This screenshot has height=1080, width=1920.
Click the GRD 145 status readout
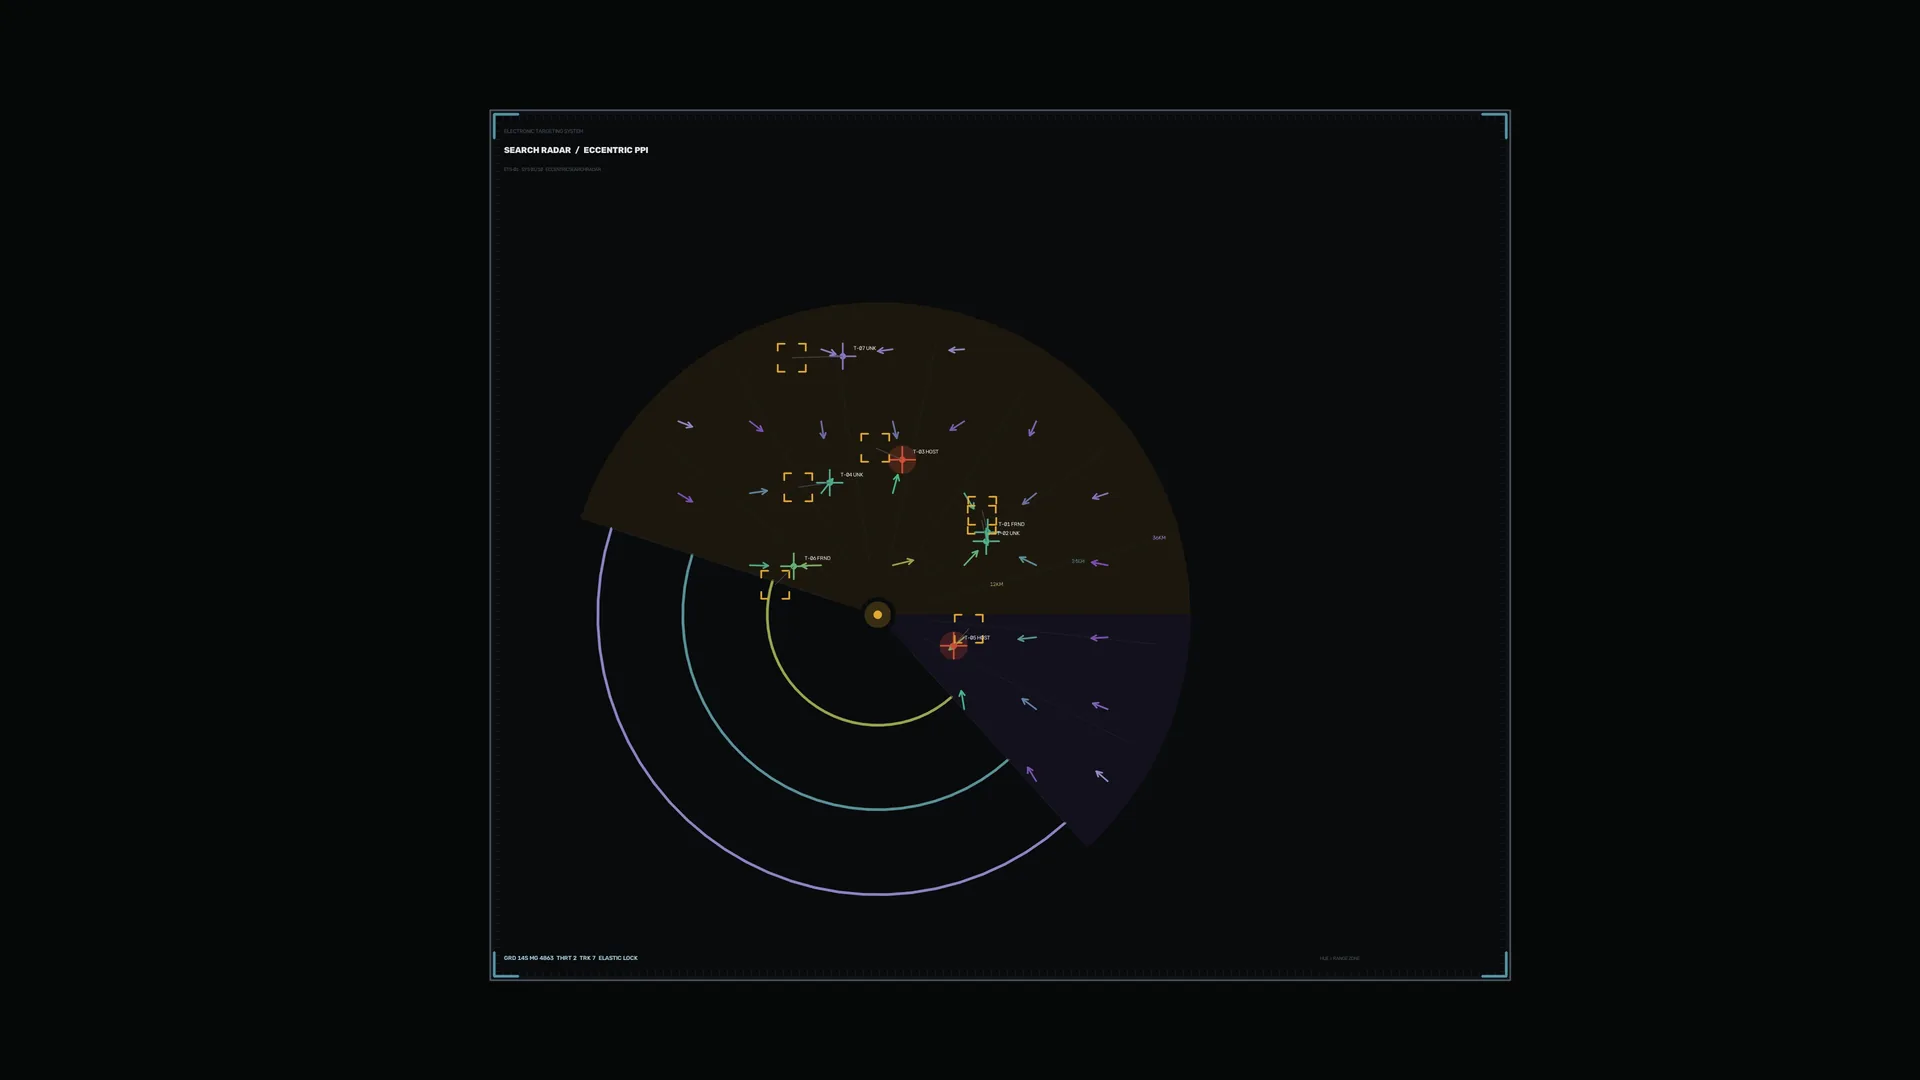pyautogui.click(x=516, y=958)
